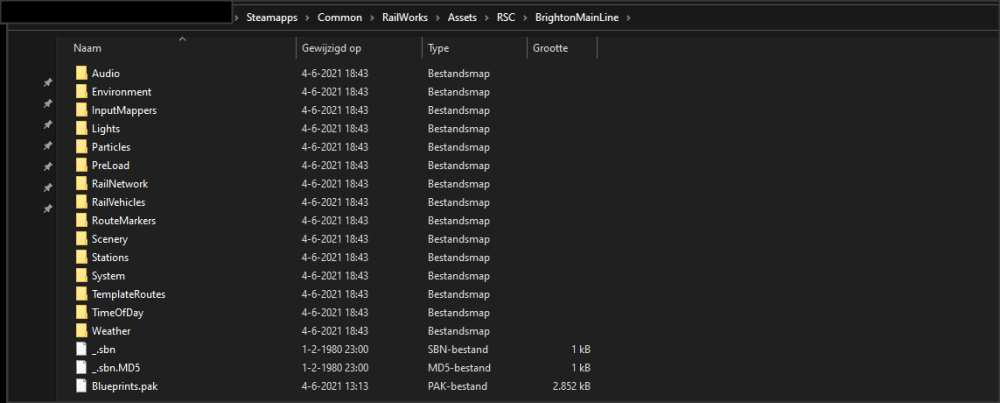
Task: Open the chevron dropdown between Assets and RSC
Action: coord(487,18)
